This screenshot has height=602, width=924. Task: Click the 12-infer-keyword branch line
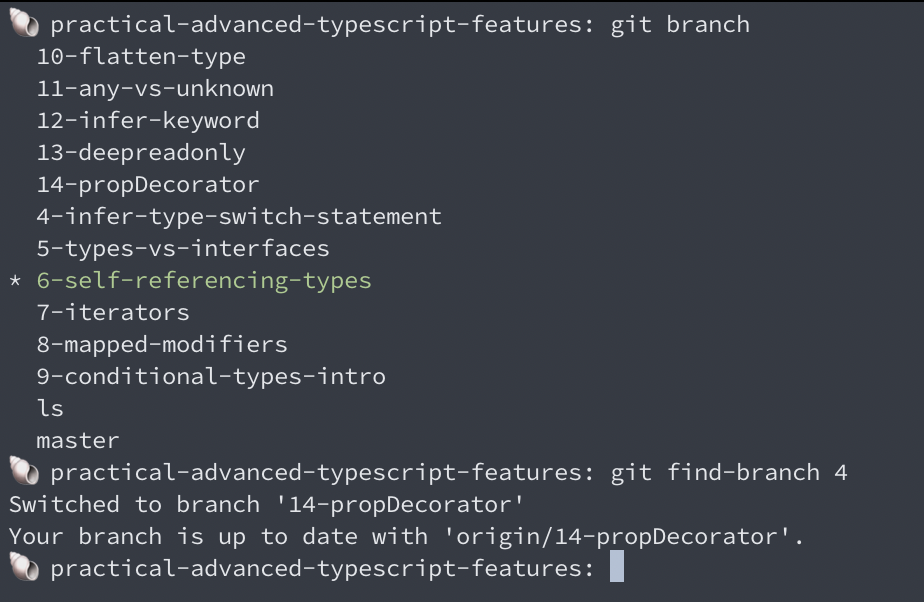pyautogui.click(x=148, y=121)
